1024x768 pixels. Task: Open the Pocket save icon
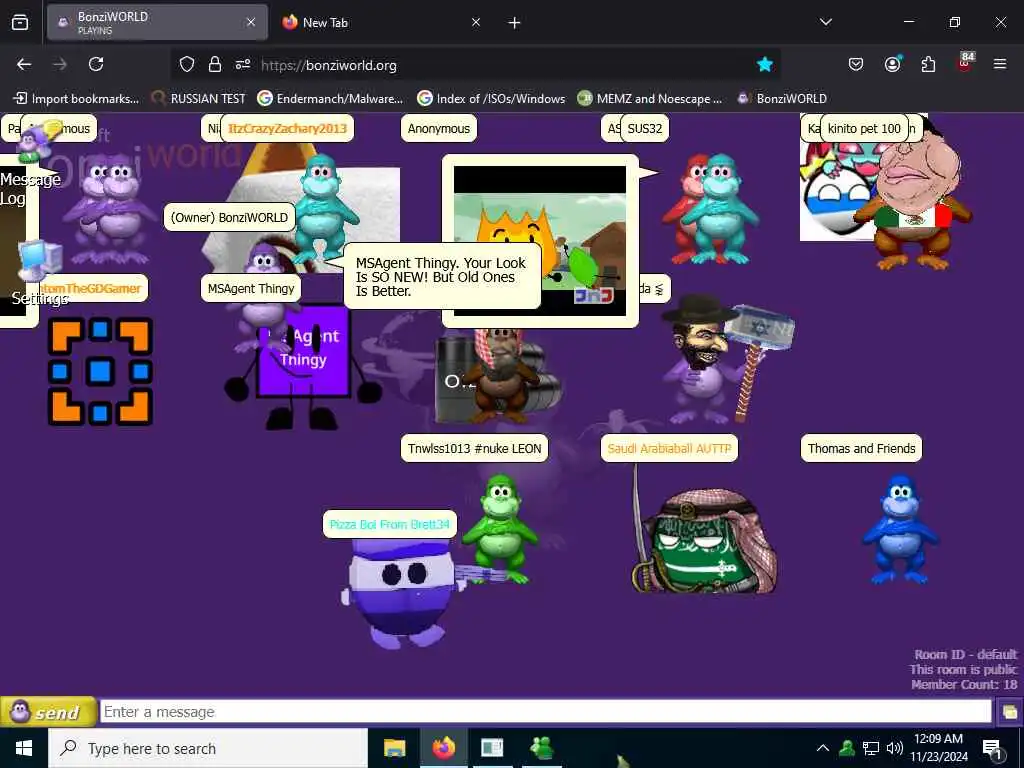pyautogui.click(x=856, y=65)
